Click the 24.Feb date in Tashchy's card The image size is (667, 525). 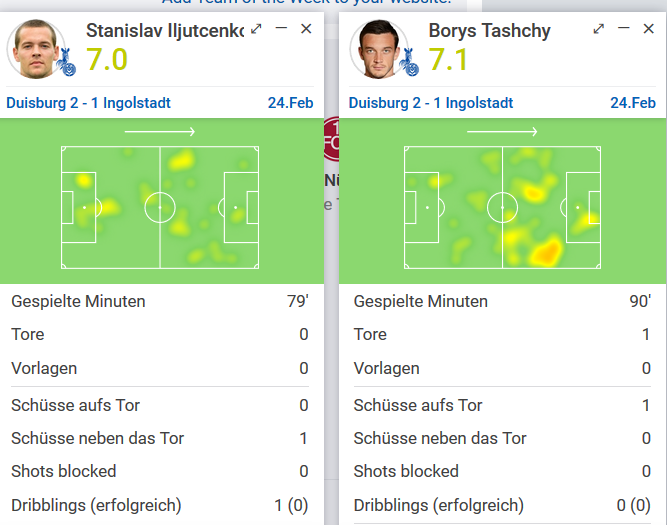tap(633, 103)
